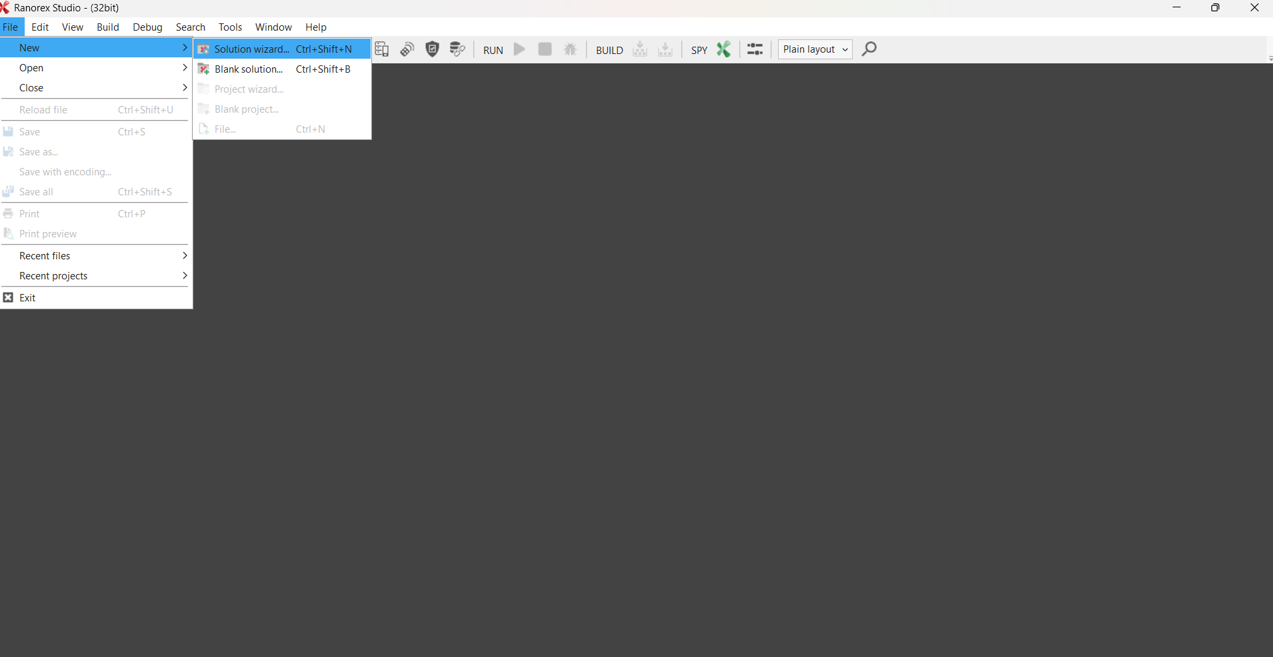The image size is (1273, 657).
Task: Open the Window menu
Action: point(273,27)
